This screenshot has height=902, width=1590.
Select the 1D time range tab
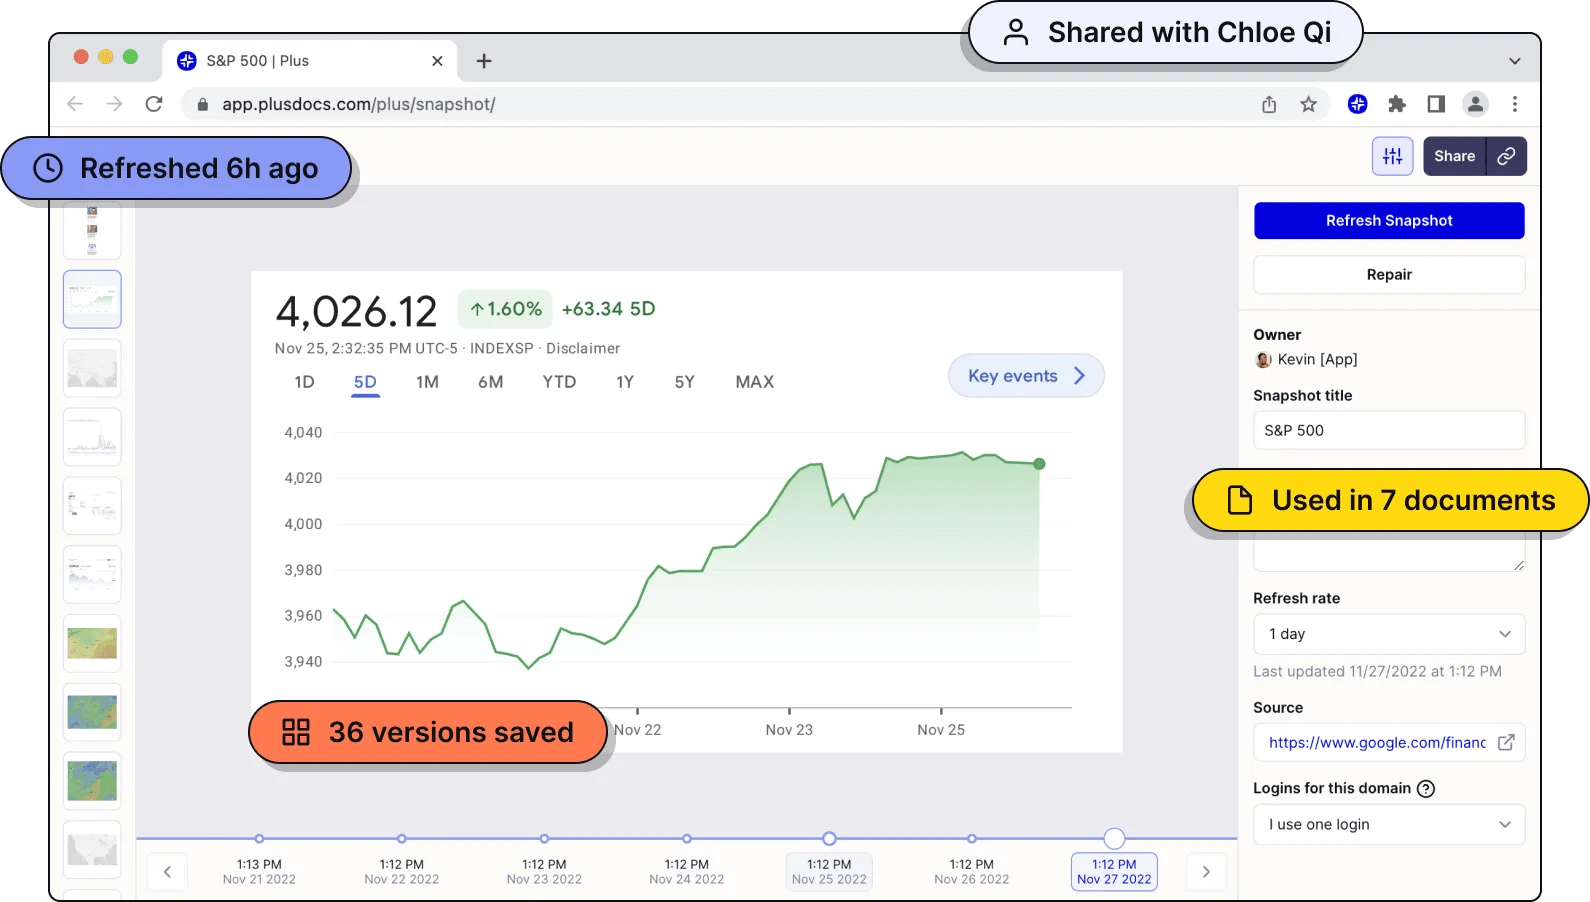(304, 382)
